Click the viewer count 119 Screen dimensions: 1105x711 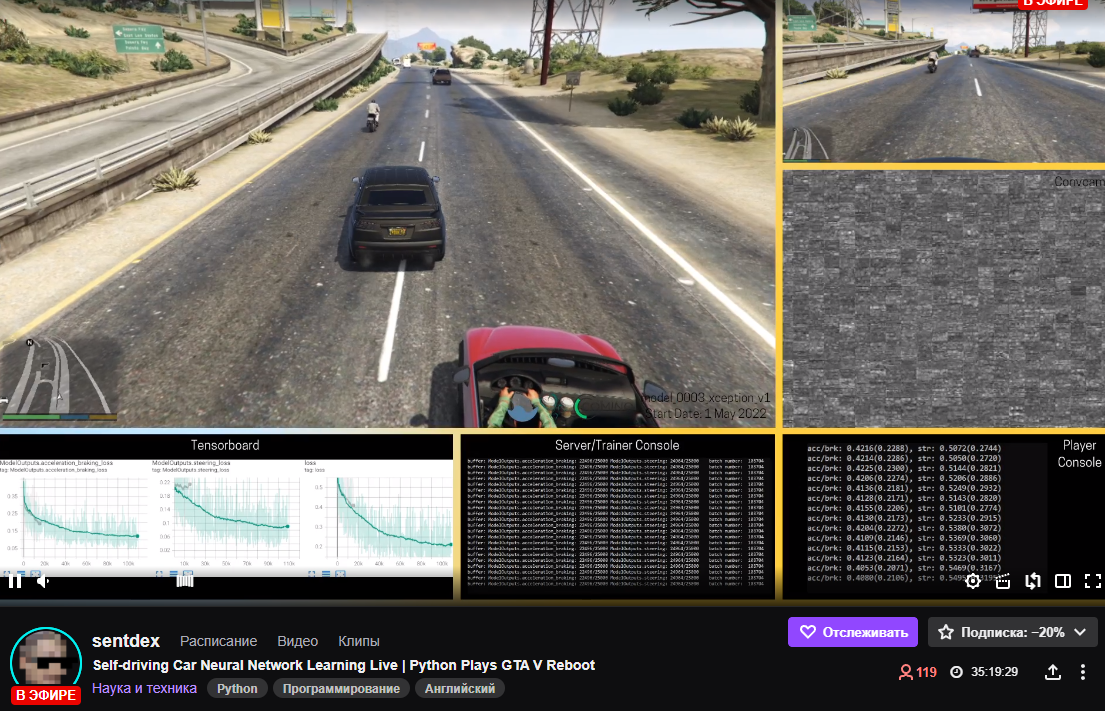918,672
